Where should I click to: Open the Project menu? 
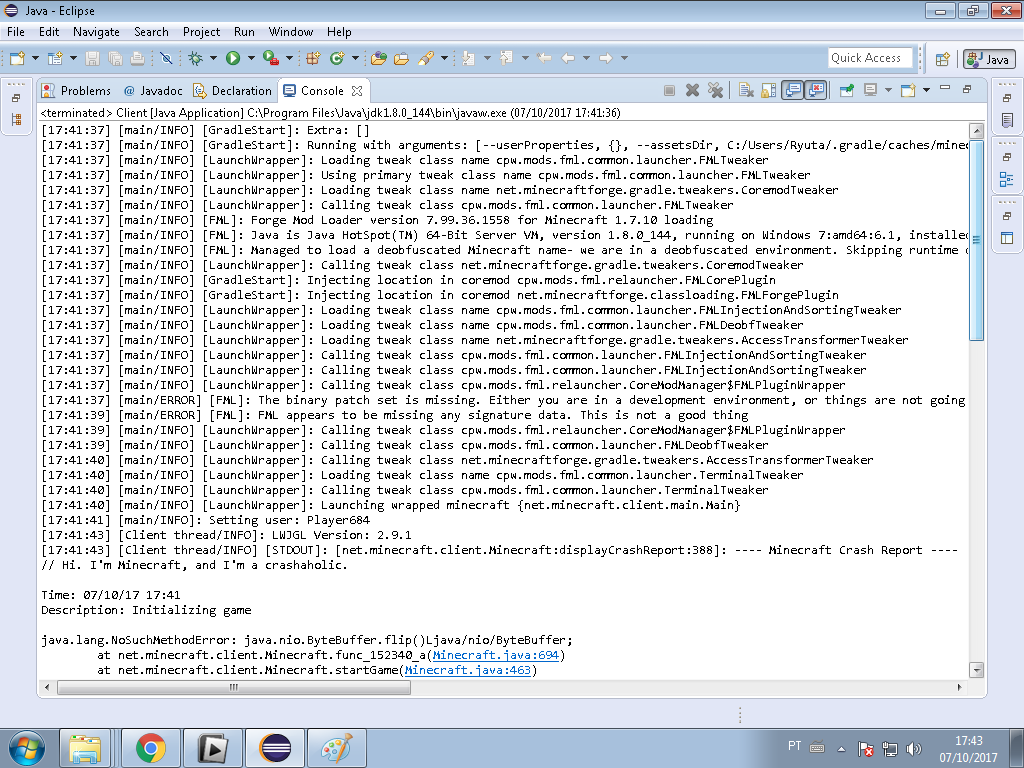(201, 32)
